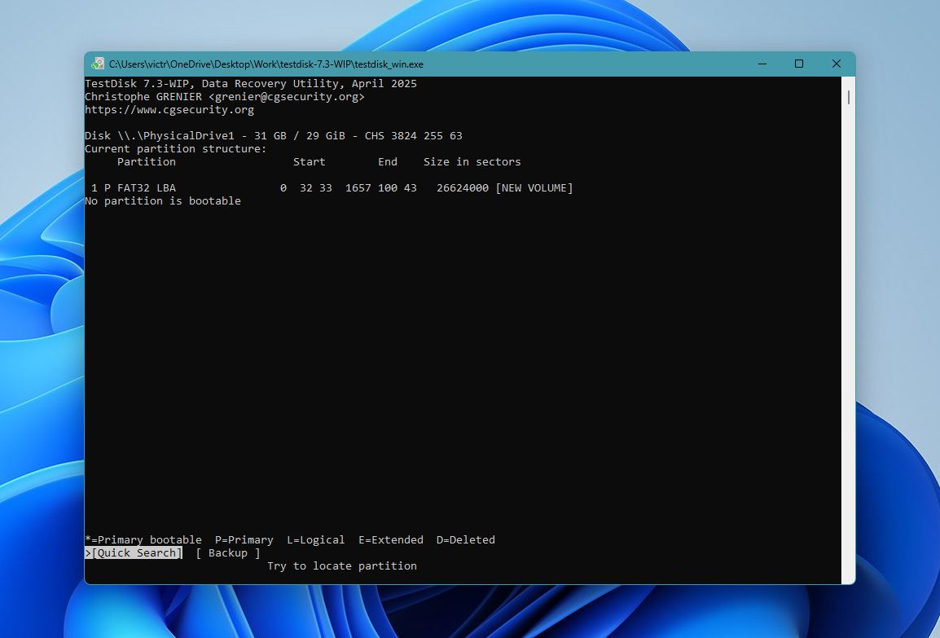Click the 'No partition is bootable' message
The width and height of the screenshot is (940, 638).
(x=163, y=201)
